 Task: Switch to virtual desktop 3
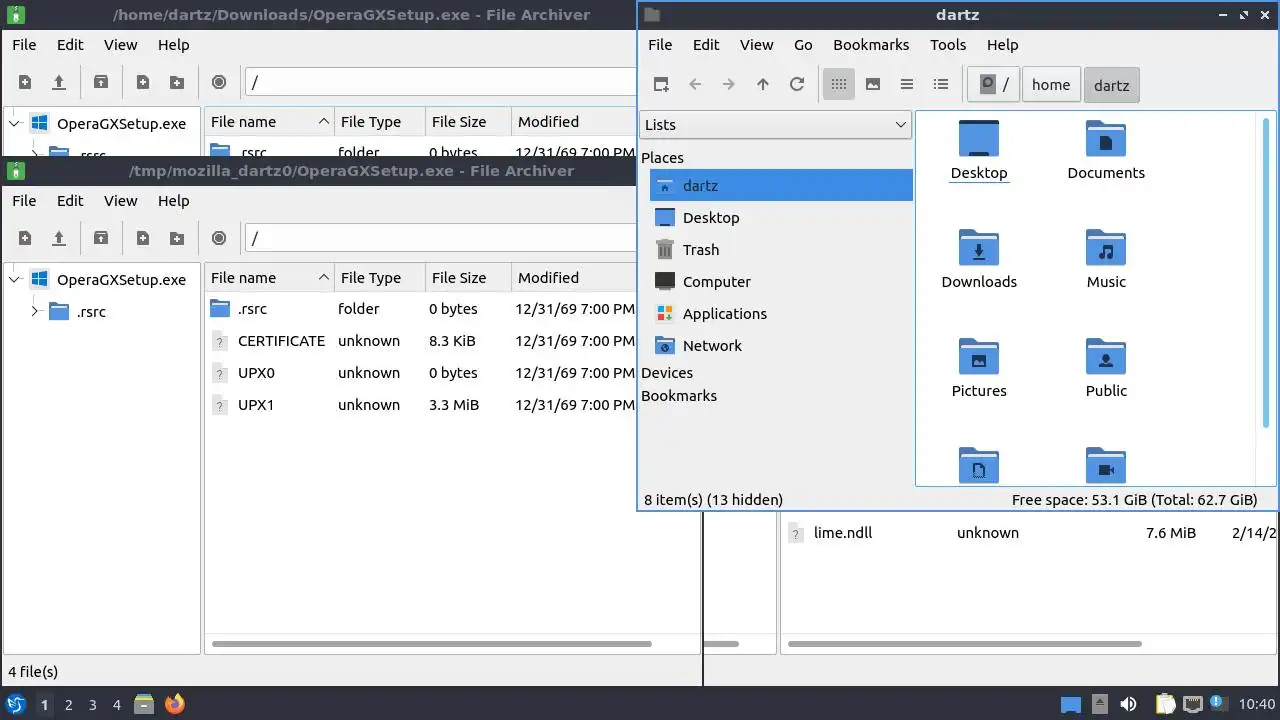pyautogui.click(x=92, y=704)
